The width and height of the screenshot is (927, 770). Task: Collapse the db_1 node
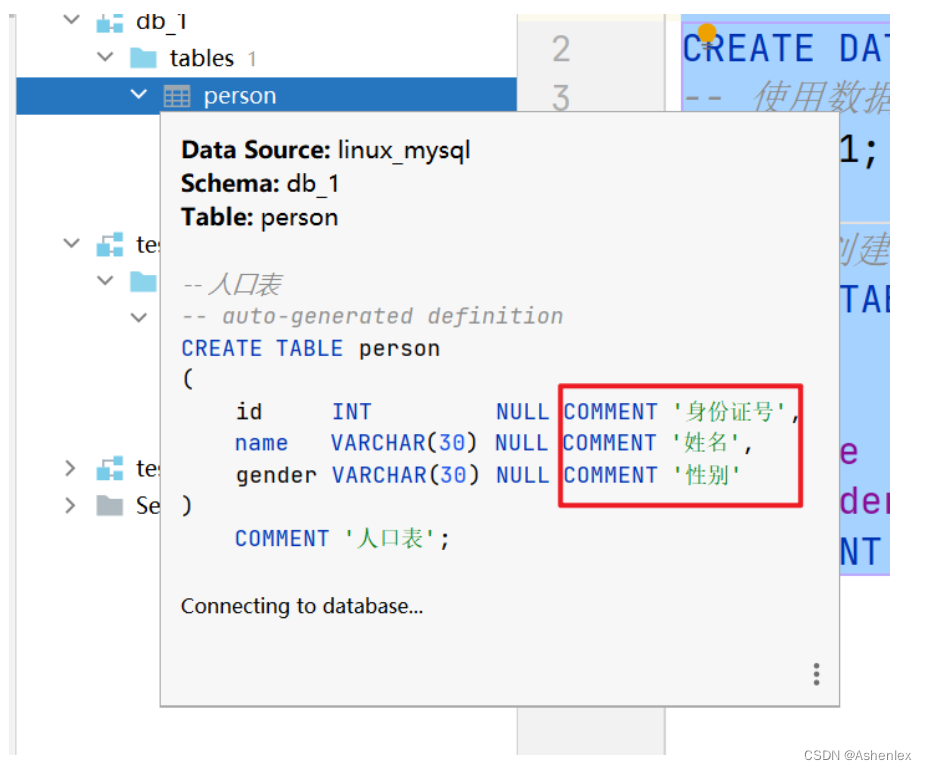68,20
